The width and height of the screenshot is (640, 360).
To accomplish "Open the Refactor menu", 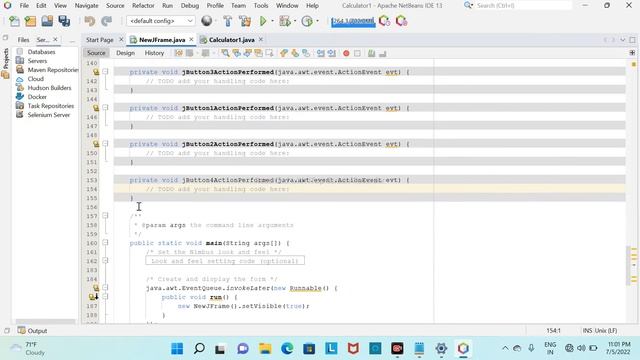I will tap(143, 6).
